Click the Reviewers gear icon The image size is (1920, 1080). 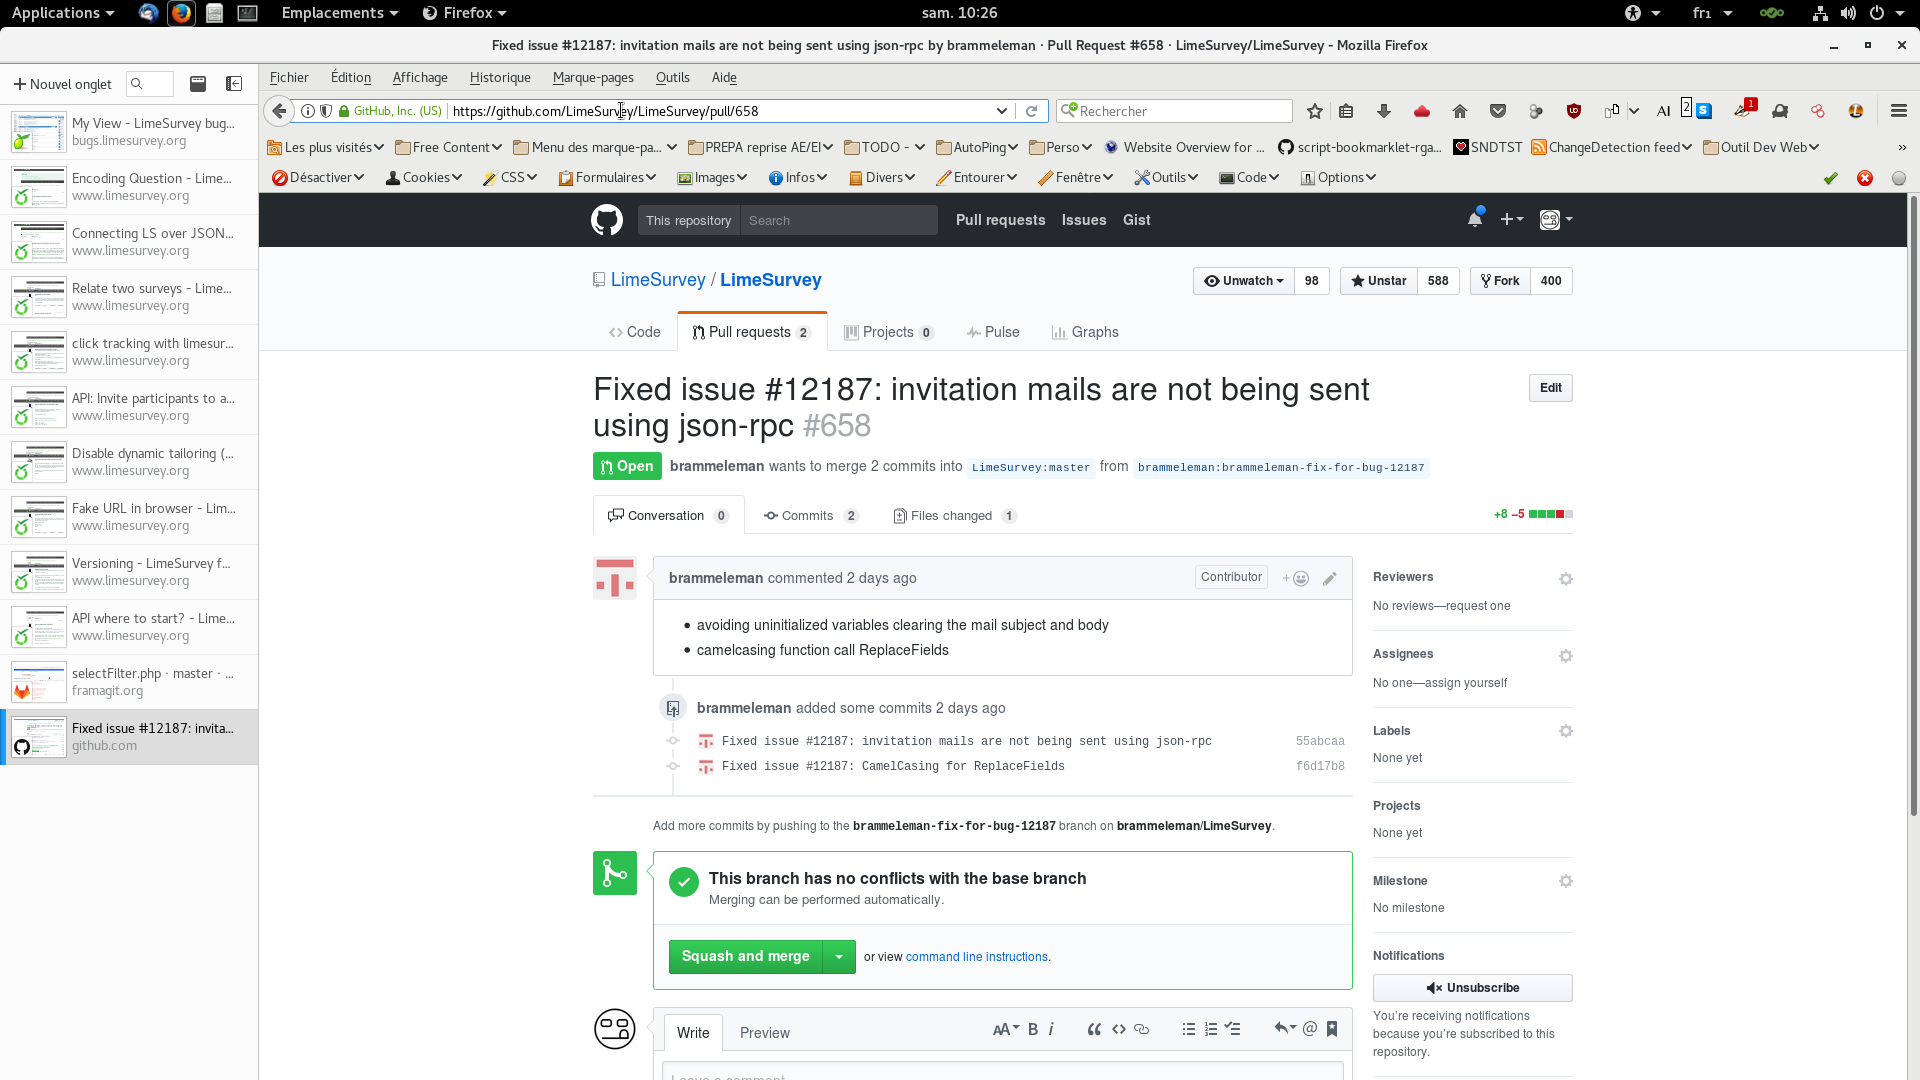click(1565, 579)
